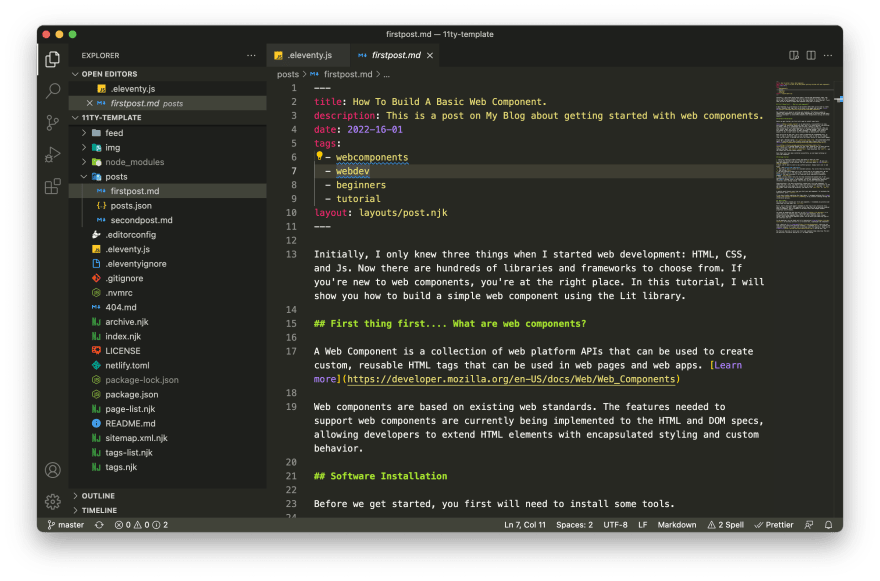
Task: Open tags-list.njk file
Action: click(167, 453)
